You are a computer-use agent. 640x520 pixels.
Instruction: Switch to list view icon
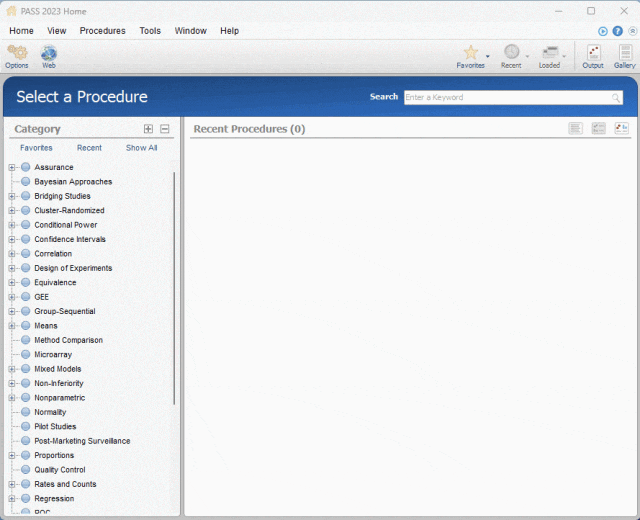576,129
